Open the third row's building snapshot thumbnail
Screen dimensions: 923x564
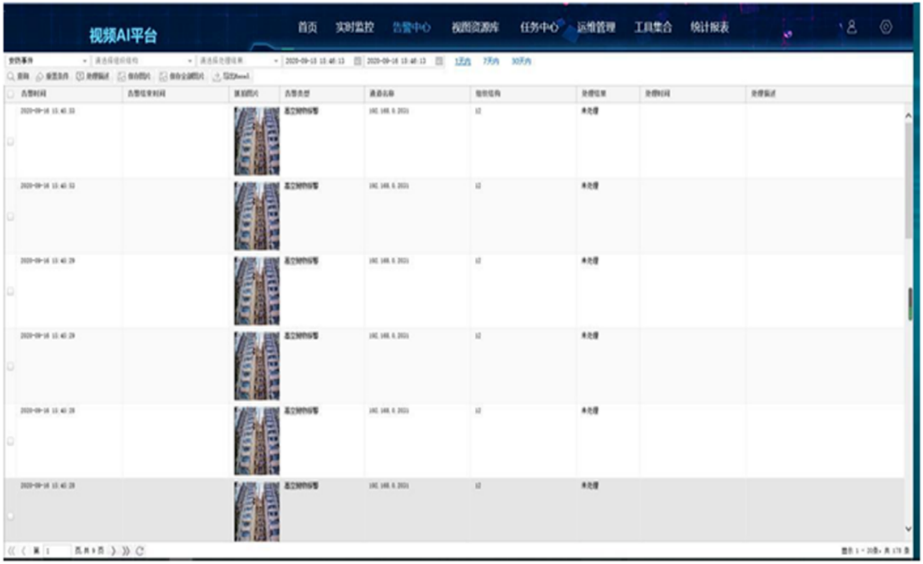(257, 291)
